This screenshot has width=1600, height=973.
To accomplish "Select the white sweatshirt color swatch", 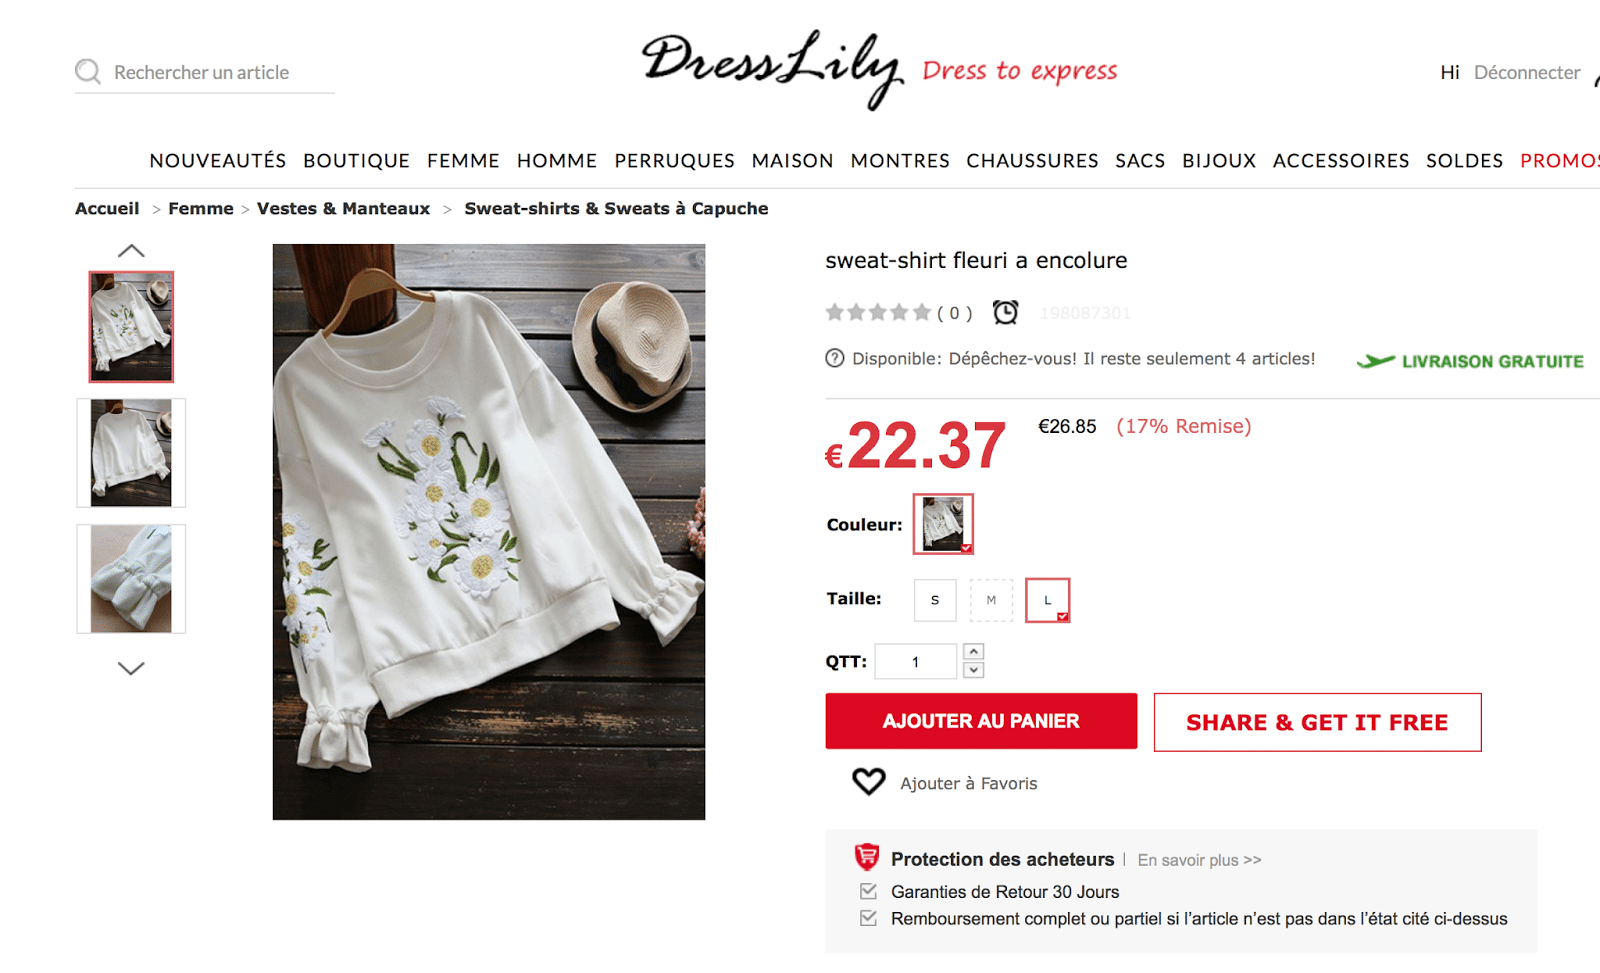I will click(x=943, y=524).
